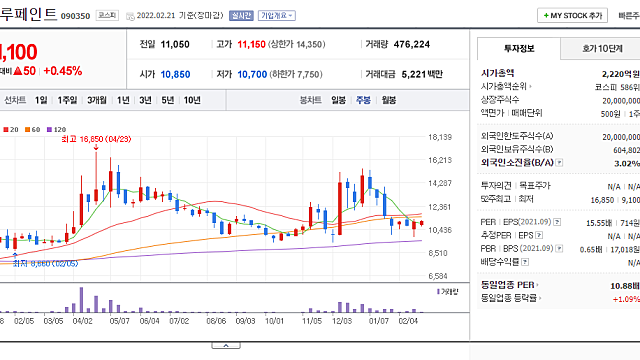
Task: Select the 1일 line chart period
Action: click(41, 100)
